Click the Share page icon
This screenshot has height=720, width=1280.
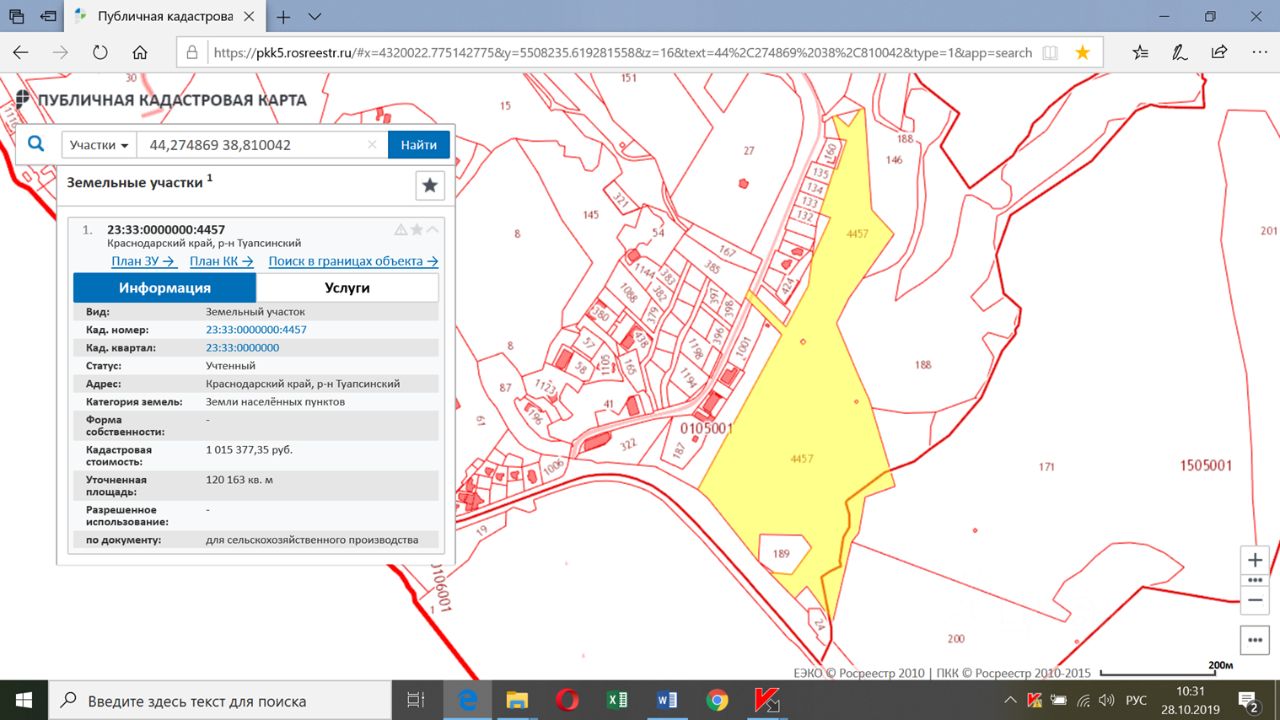click(x=1219, y=53)
